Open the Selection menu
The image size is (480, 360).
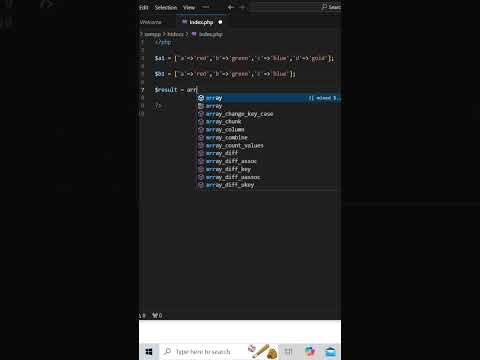click(166, 7)
